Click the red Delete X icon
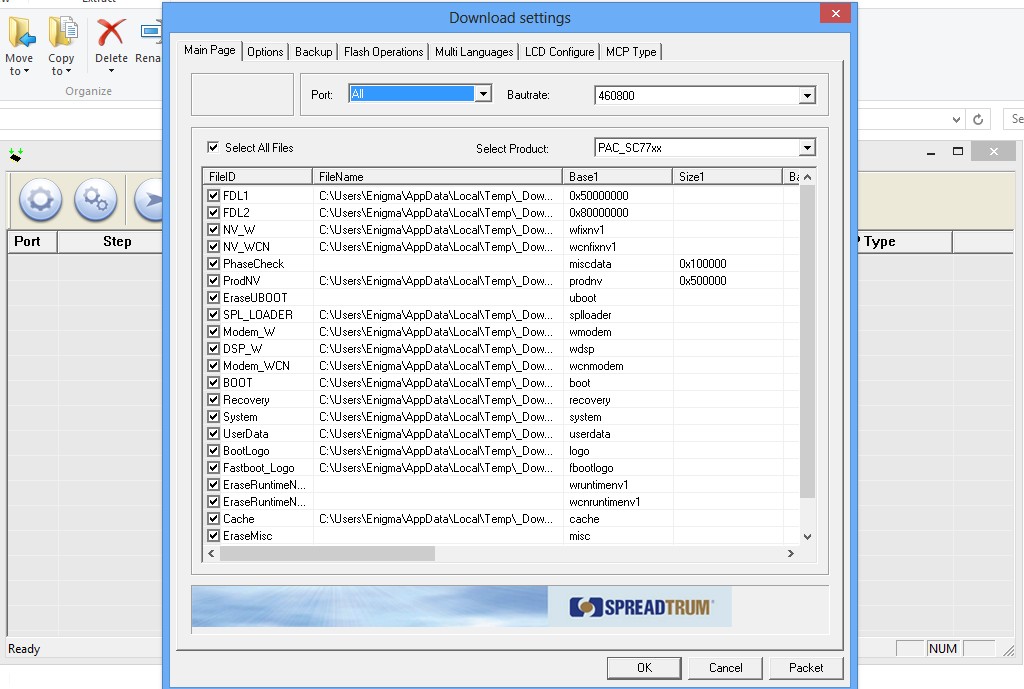Image resolution: width=1024 pixels, height=689 pixels. (111, 34)
